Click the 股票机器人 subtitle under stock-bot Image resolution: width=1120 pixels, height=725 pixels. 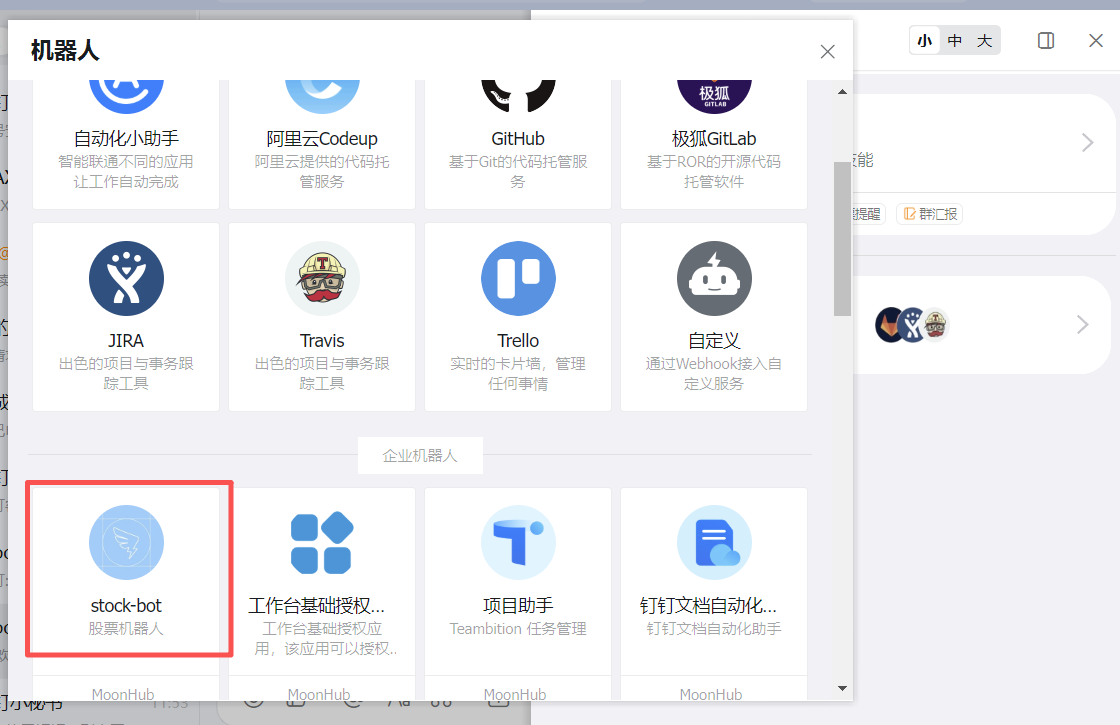[126, 629]
